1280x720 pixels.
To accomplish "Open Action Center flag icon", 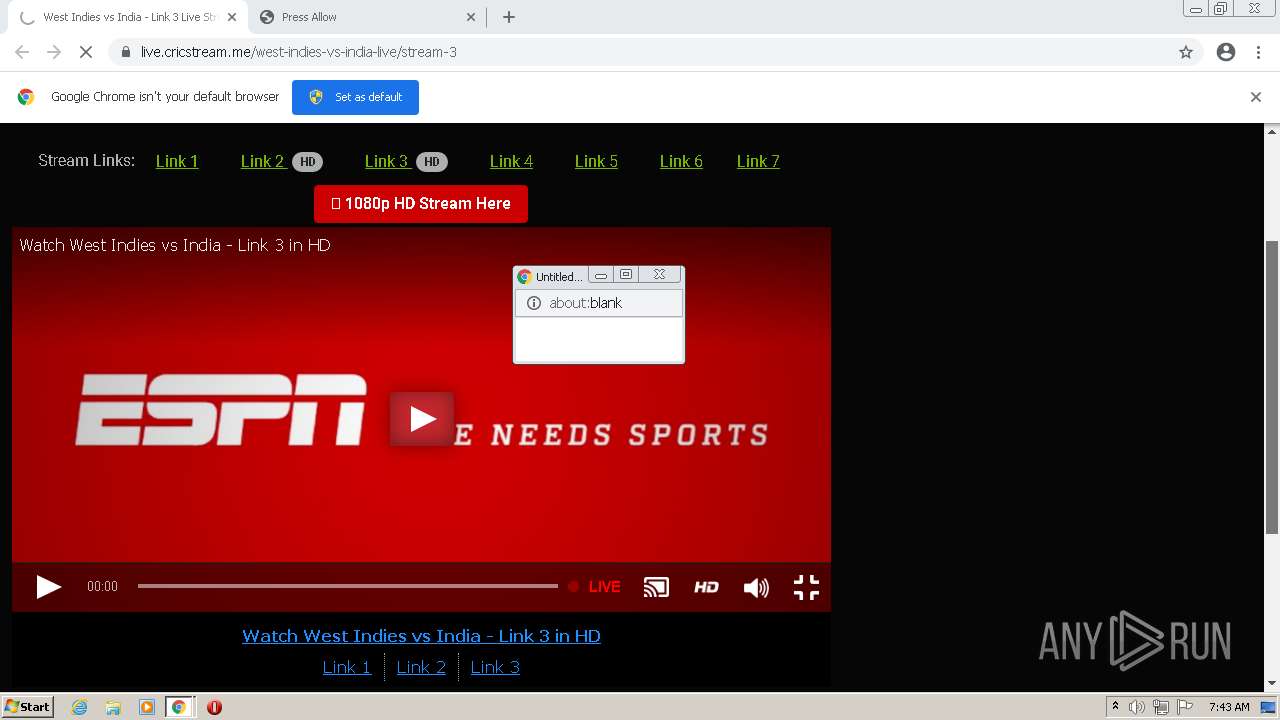I will click(1185, 707).
